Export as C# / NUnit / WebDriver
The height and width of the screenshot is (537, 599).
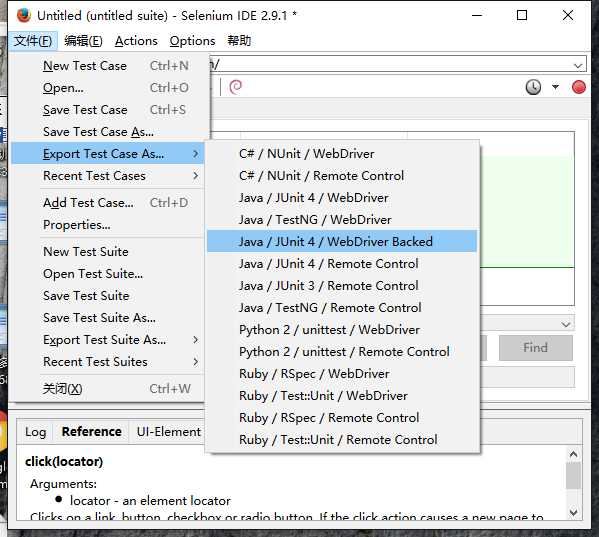(x=342, y=154)
